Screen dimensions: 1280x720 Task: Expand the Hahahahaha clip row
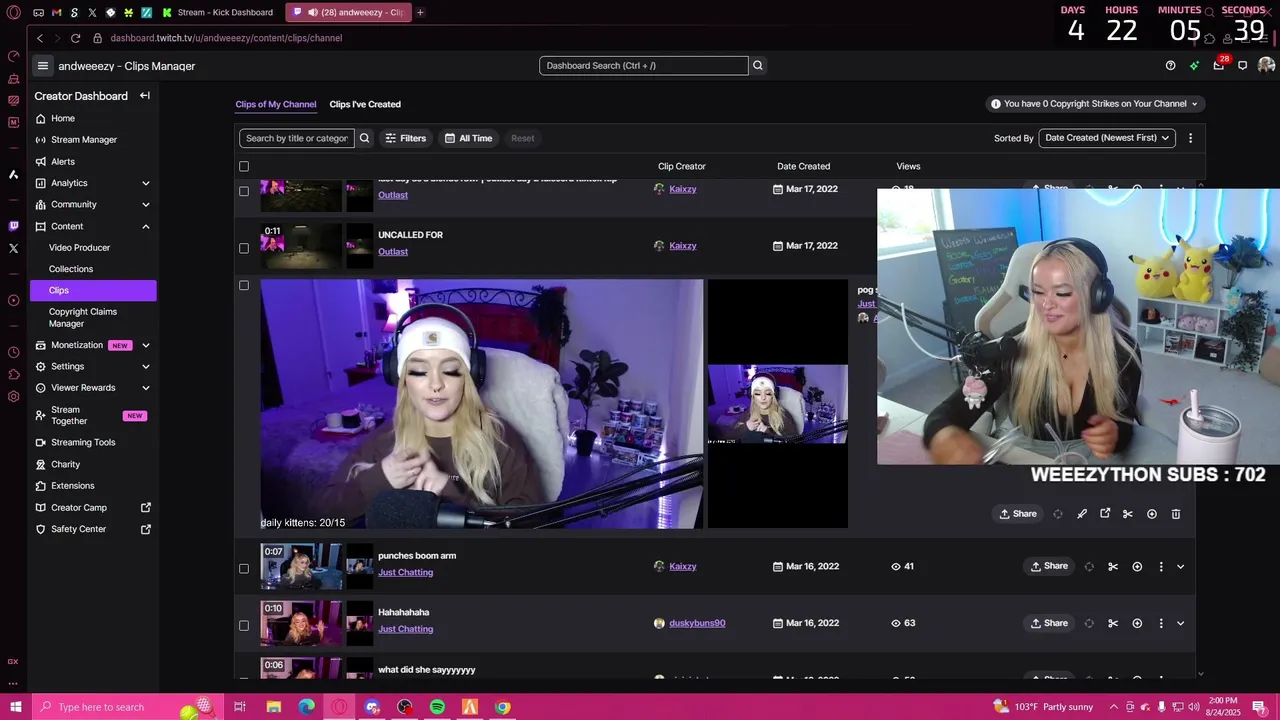coord(1181,624)
